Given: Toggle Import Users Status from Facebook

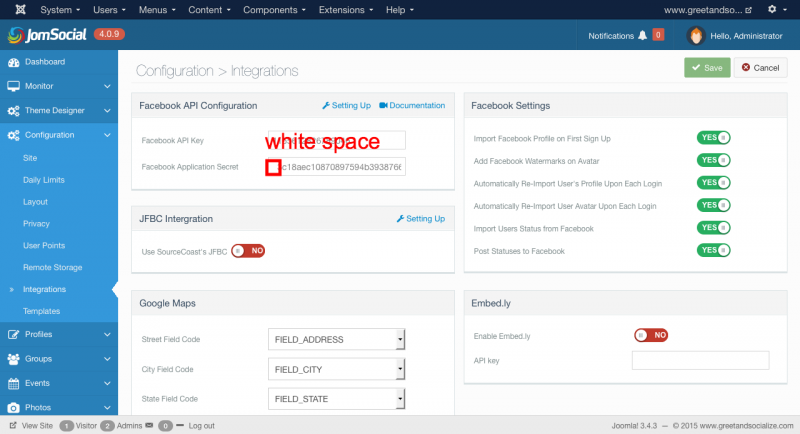Looking at the screenshot, I should pyautogui.click(x=713, y=227).
